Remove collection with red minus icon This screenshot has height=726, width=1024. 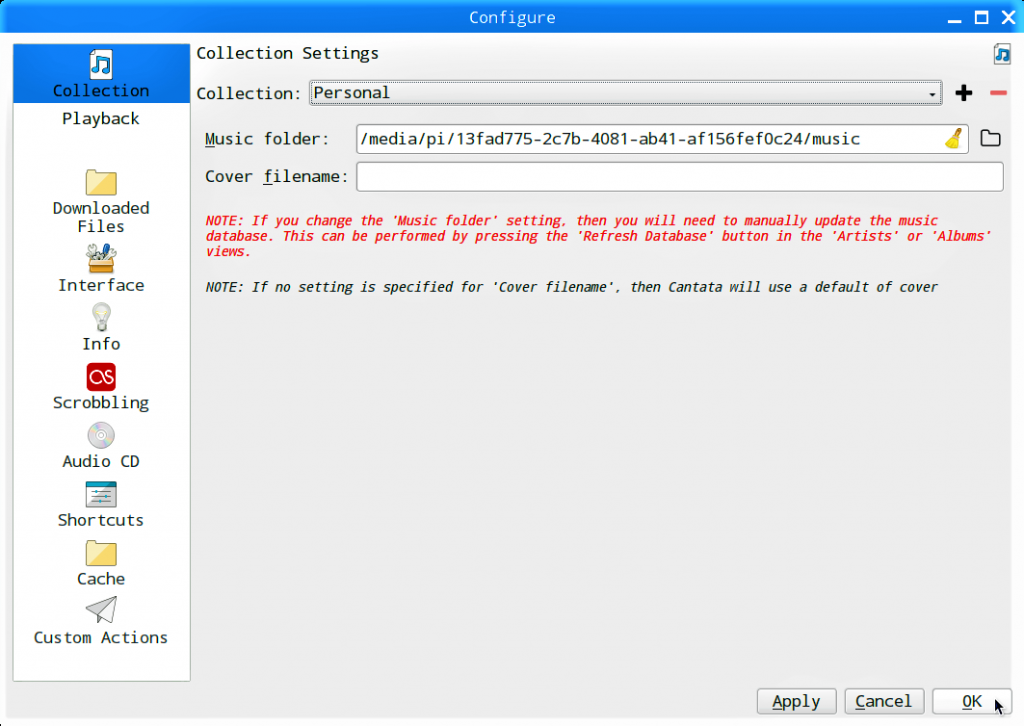click(998, 93)
